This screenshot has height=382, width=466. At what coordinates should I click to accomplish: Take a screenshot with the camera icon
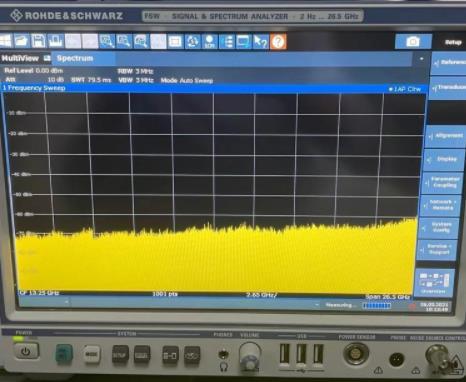click(x=413, y=41)
